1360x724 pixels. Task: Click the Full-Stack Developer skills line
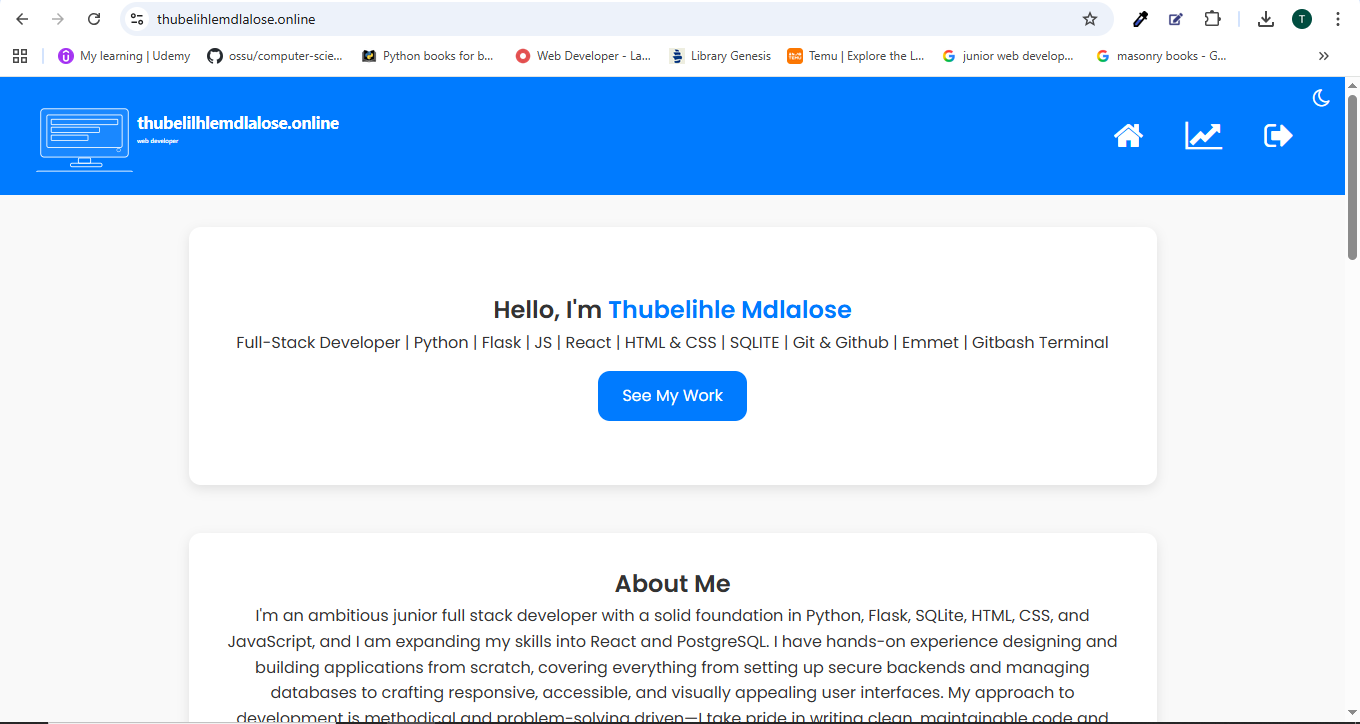(672, 343)
